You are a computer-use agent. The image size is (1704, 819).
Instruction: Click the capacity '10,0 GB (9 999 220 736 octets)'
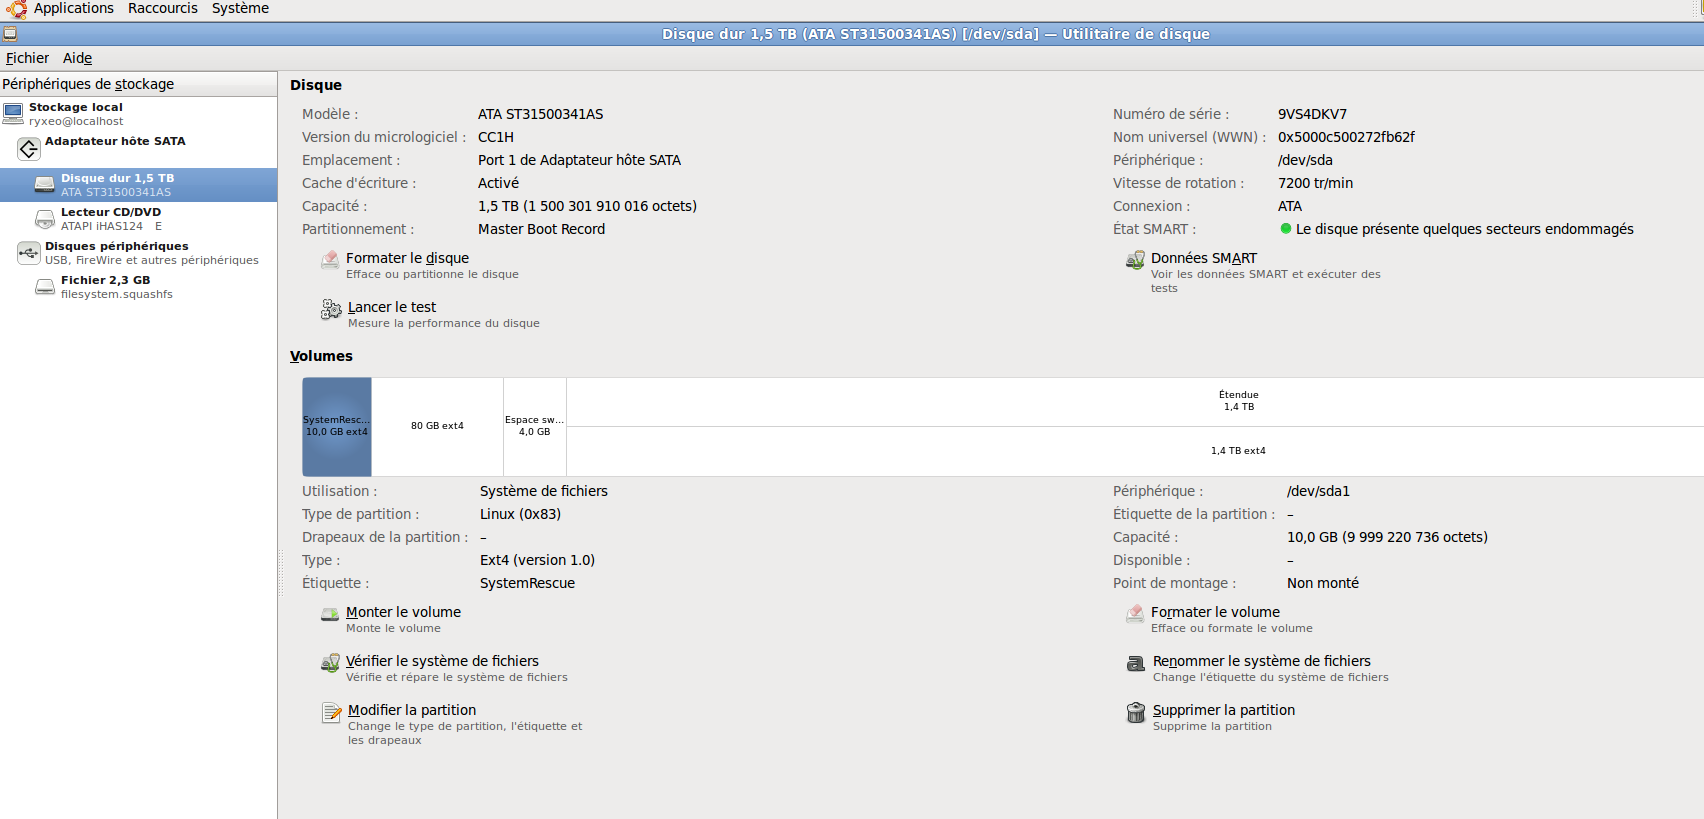click(1387, 537)
